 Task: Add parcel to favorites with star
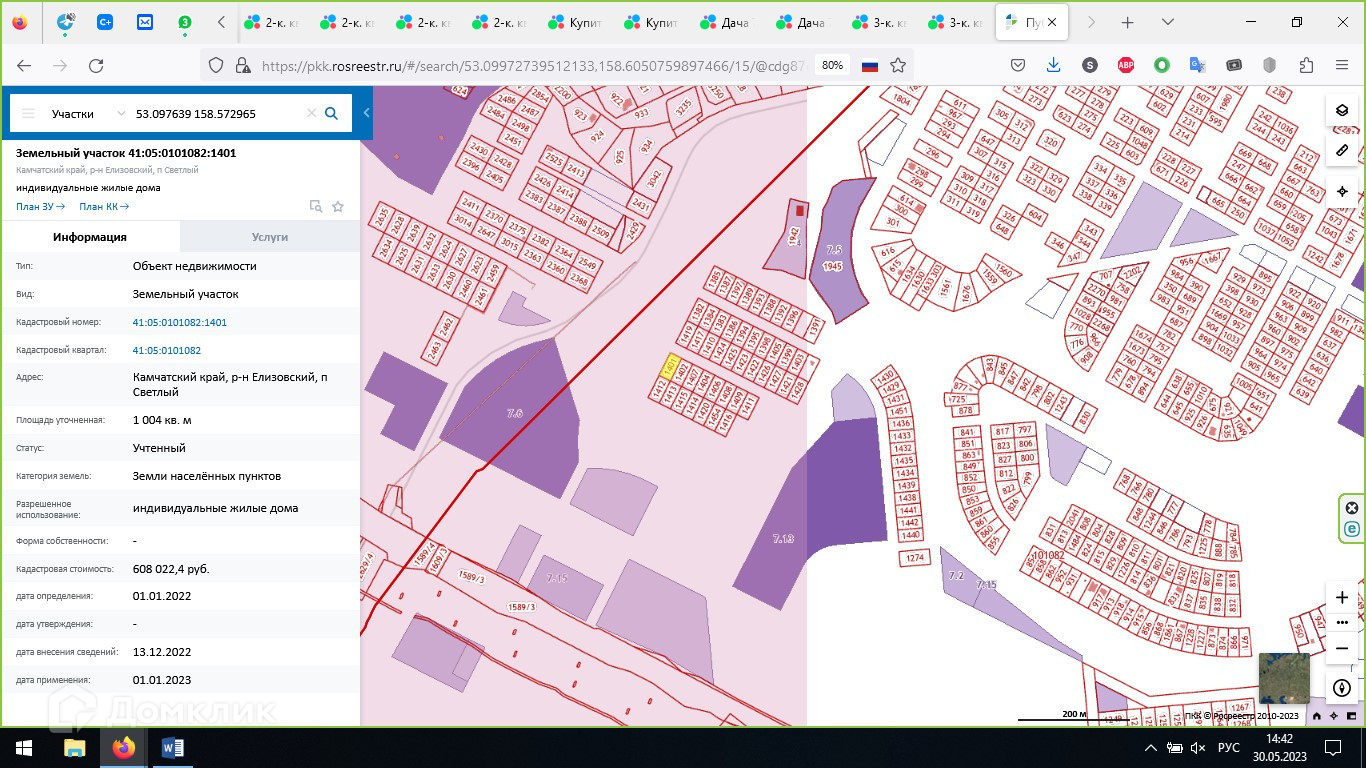coord(338,207)
